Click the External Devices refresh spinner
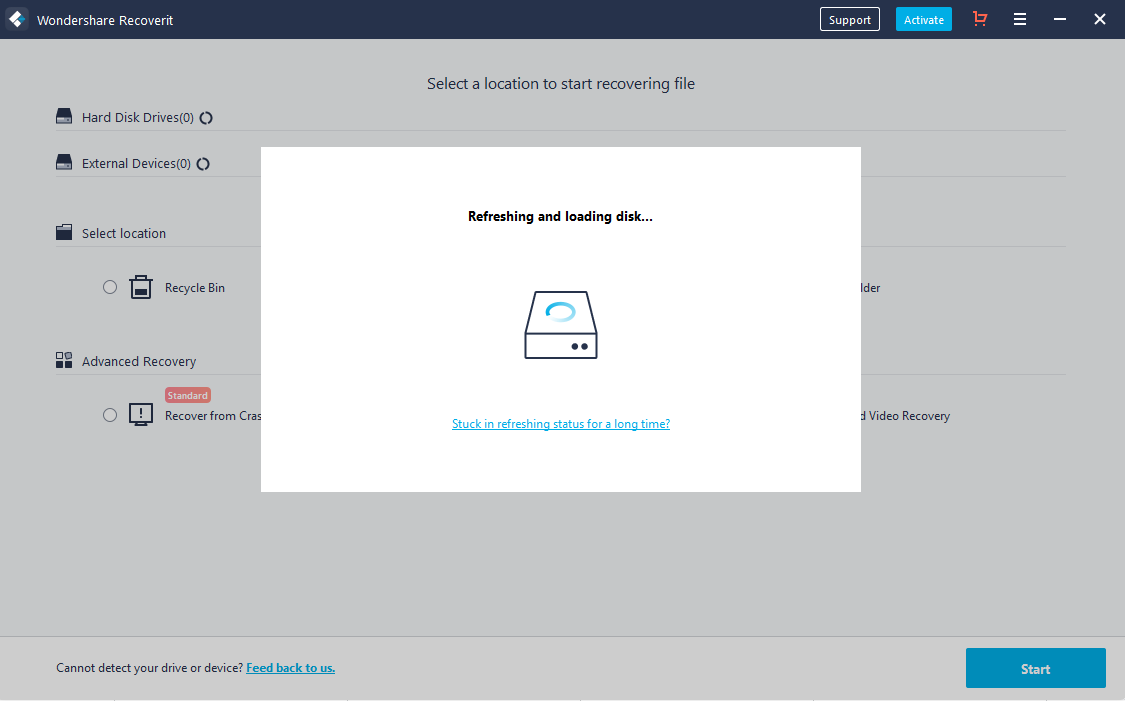 [203, 164]
